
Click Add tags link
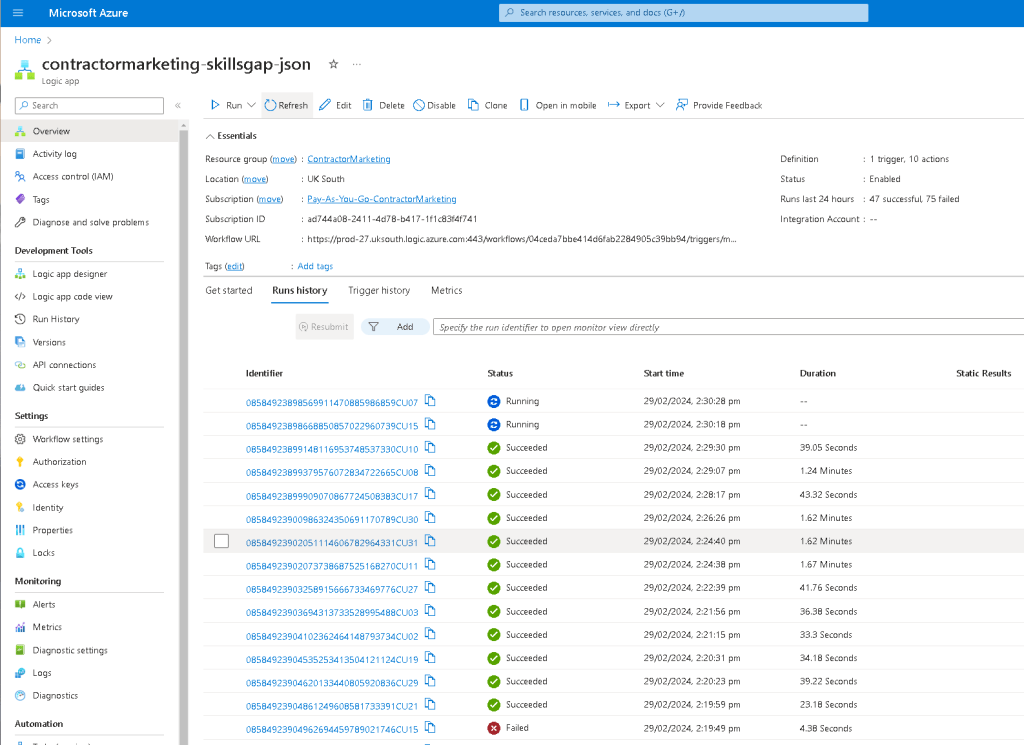pos(315,266)
